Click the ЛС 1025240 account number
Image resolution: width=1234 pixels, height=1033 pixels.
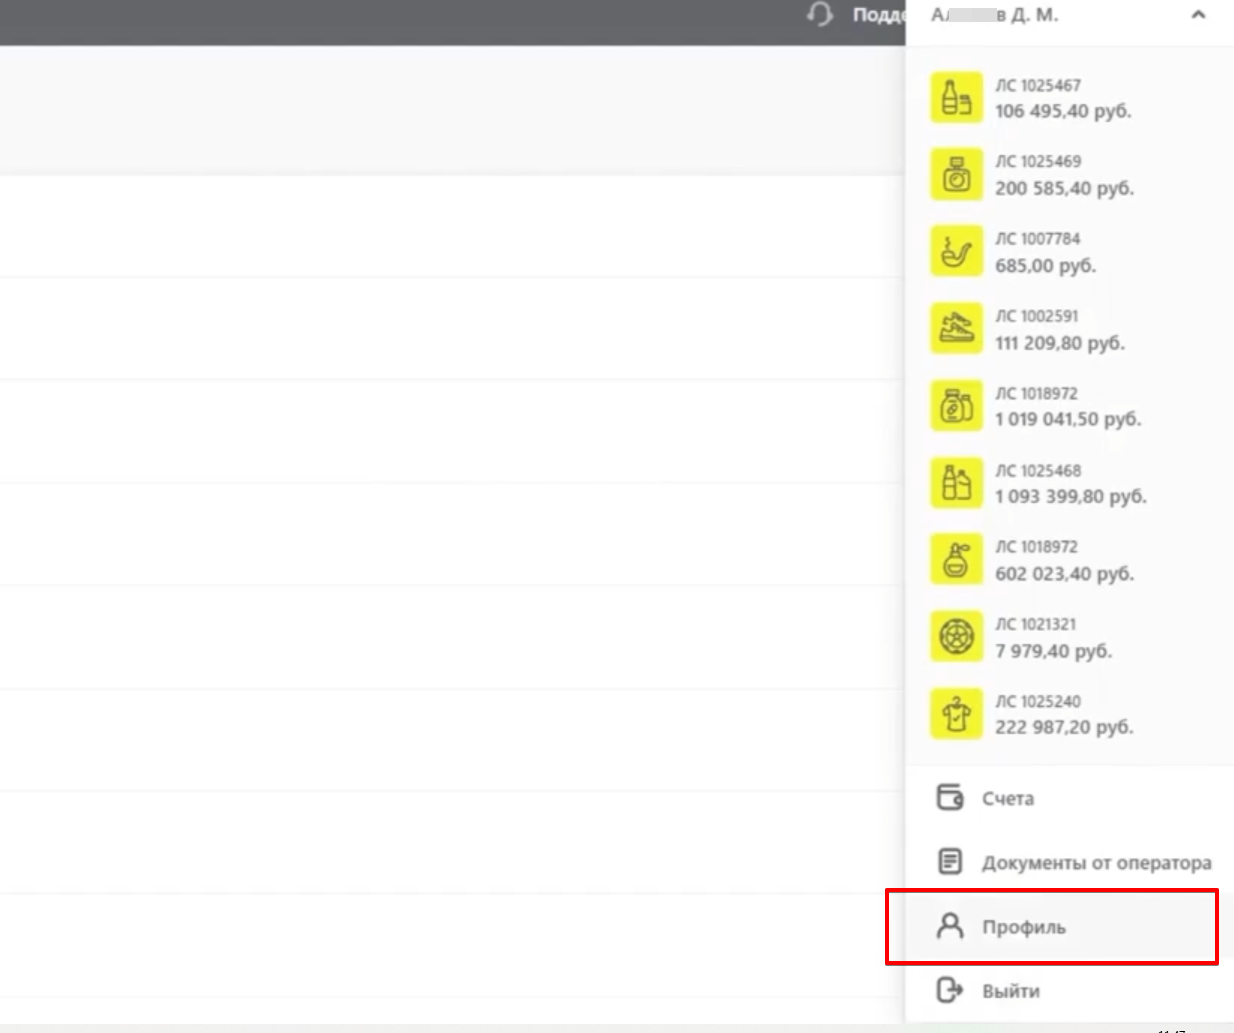coord(1038,702)
